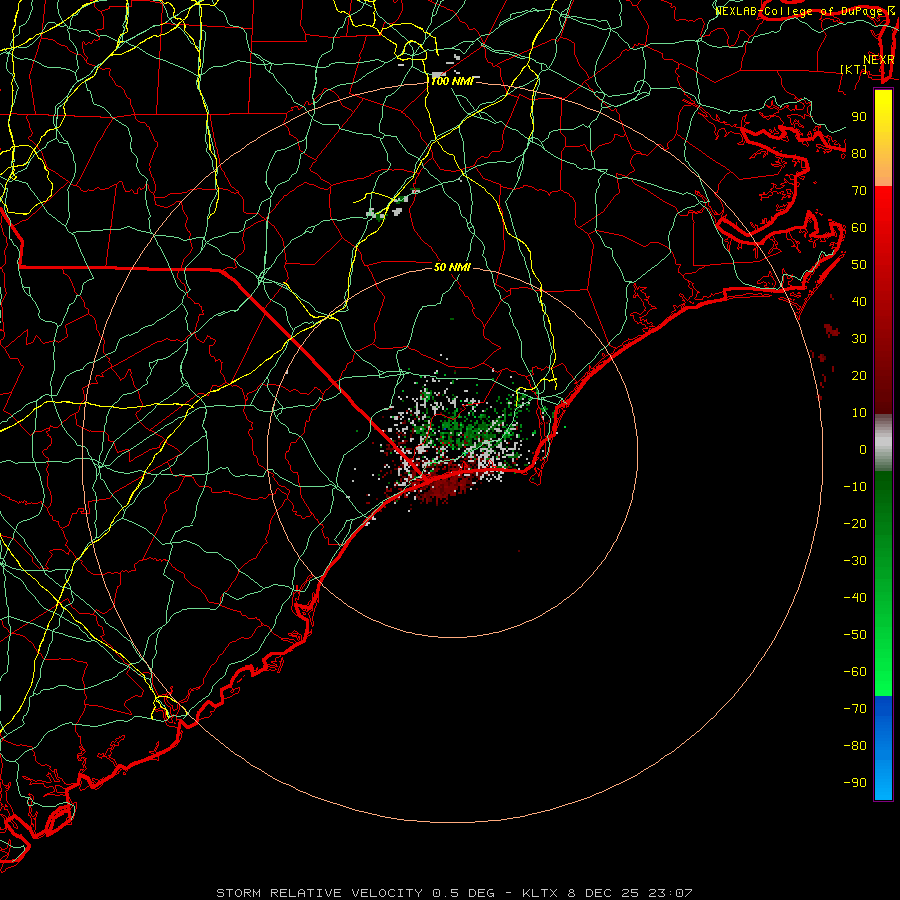The width and height of the screenshot is (900, 900).
Task: Click the legend value 90
Action: pos(859,117)
